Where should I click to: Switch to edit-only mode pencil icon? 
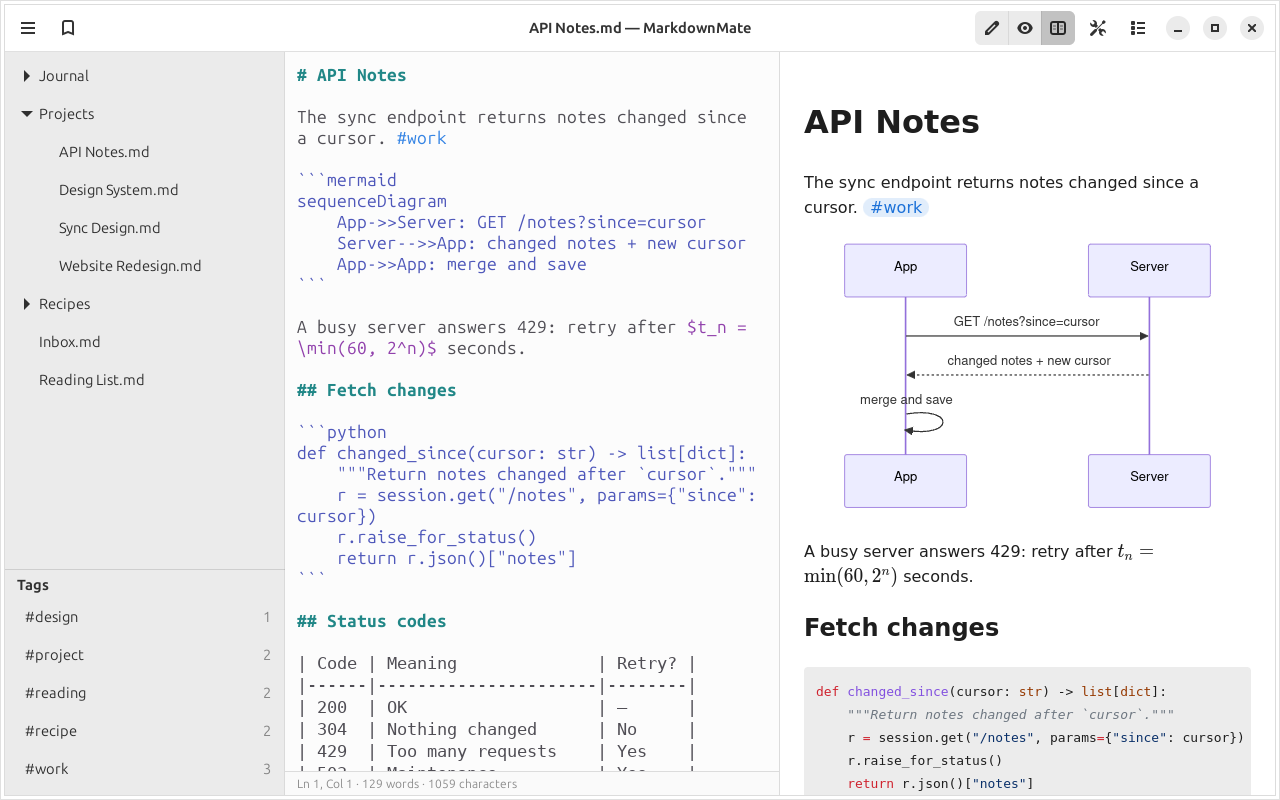(992, 28)
